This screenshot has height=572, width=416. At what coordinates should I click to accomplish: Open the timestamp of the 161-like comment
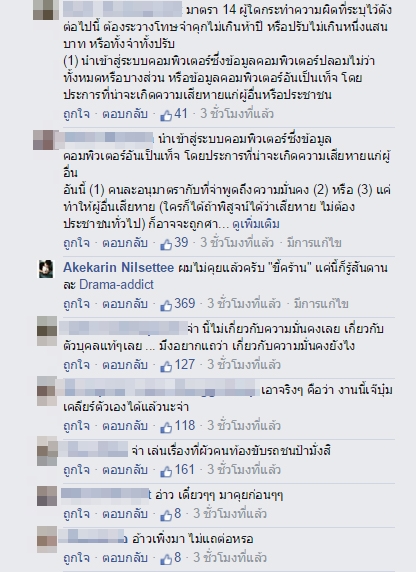click(244, 469)
